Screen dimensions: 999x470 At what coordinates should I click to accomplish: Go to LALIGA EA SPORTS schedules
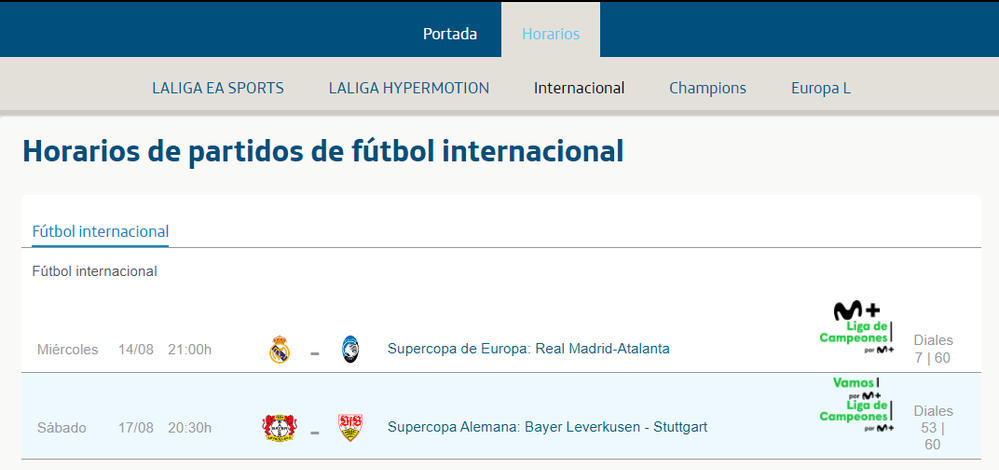[x=218, y=88]
